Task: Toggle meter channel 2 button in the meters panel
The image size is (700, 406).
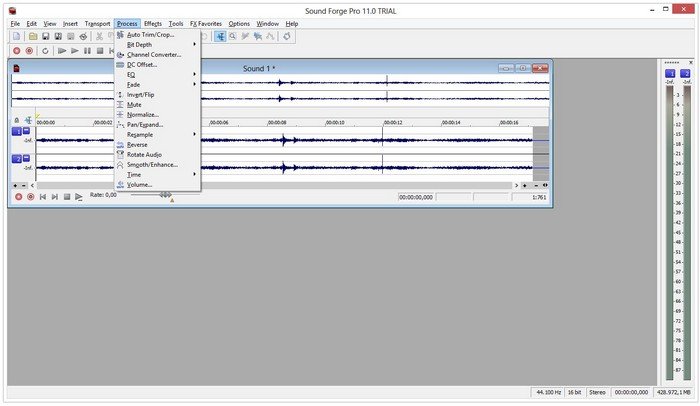Action: pos(685,74)
